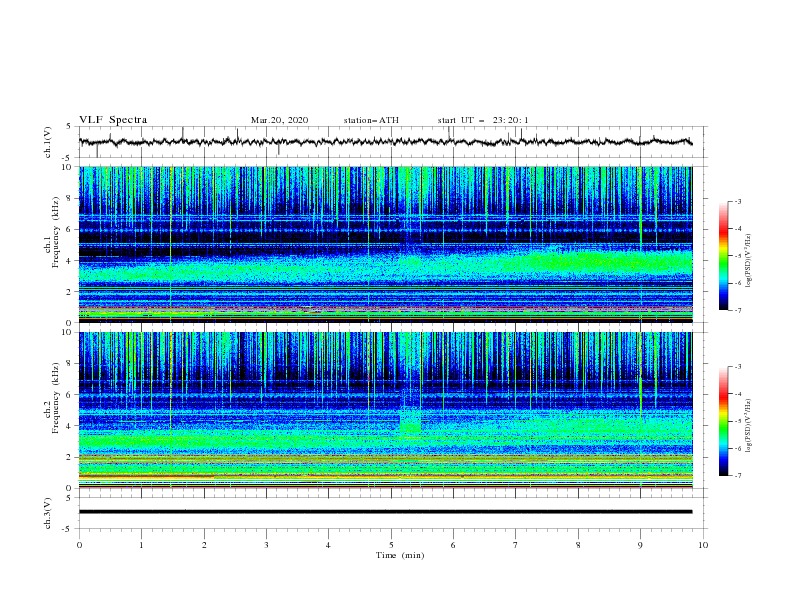This screenshot has height=612, width=792.
Task: Select the lower colorbar's "log(PSD)(V²/Hz)" label
Action: (x=749, y=426)
